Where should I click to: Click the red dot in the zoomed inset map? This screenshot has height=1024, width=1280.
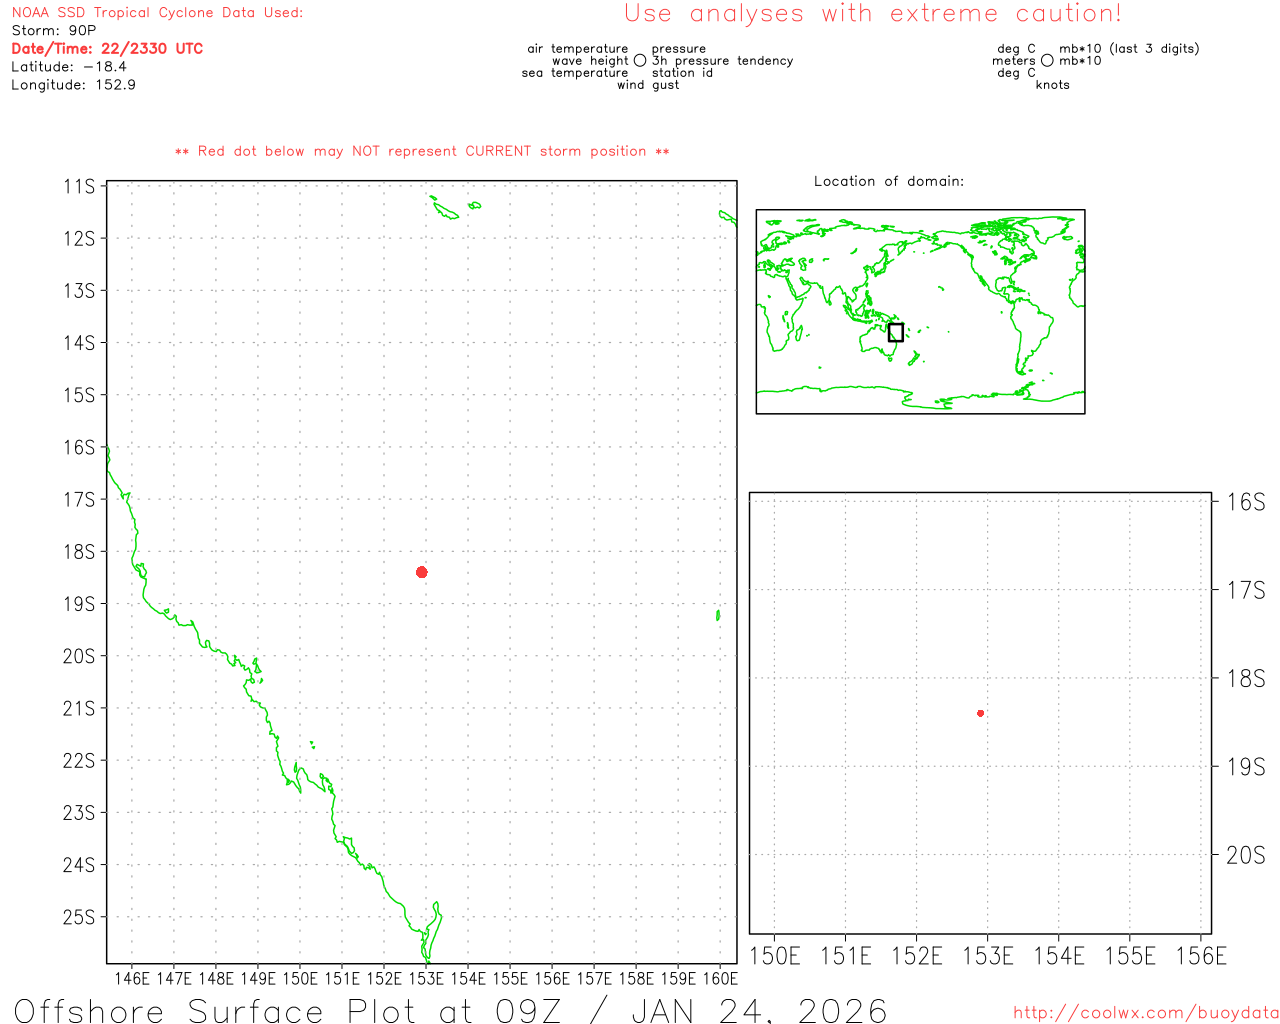980,713
